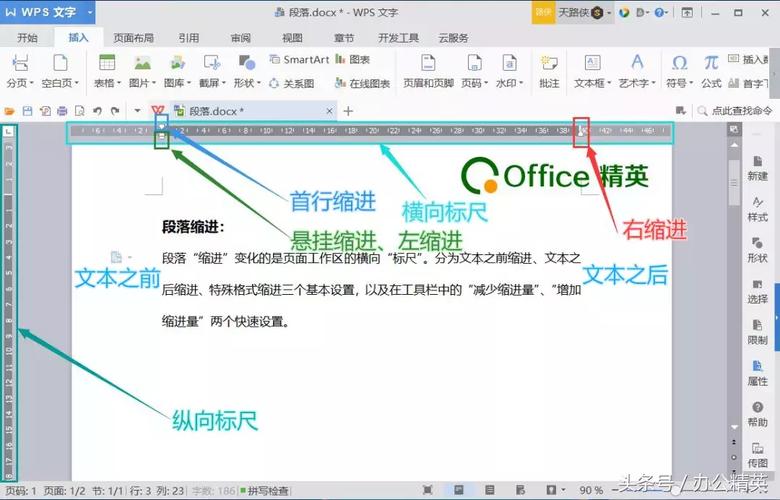This screenshot has height=500, width=780.
Task: Insert a page break with 分页
Action: (20, 71)
